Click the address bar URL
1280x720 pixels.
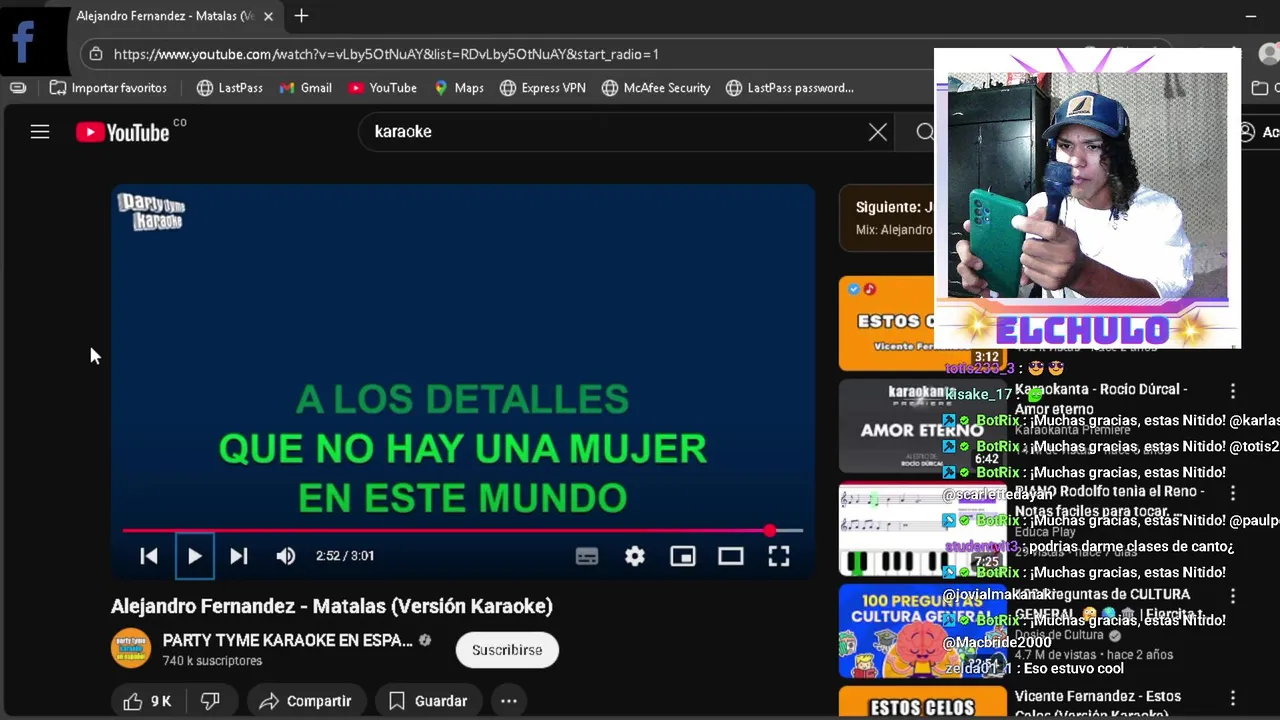[386, 54]
